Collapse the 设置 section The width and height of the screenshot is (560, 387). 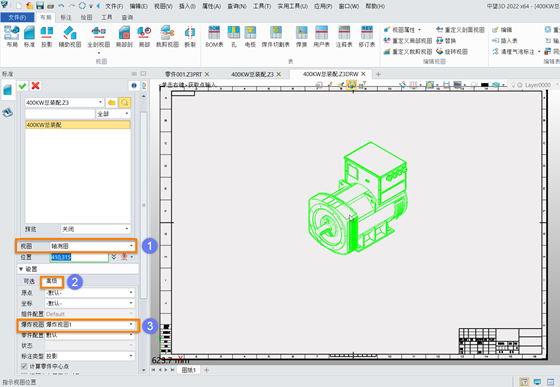[21, 269]
